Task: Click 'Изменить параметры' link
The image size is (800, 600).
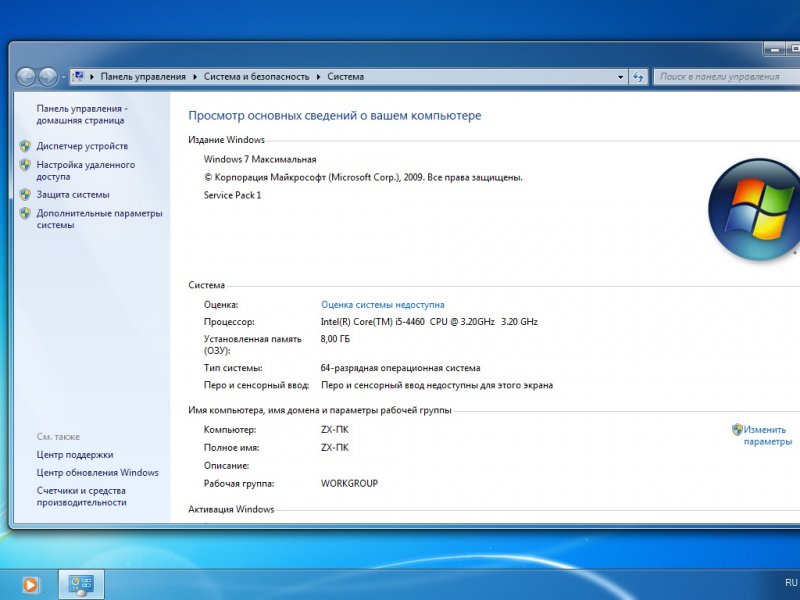Action: (x=767, y=435)
